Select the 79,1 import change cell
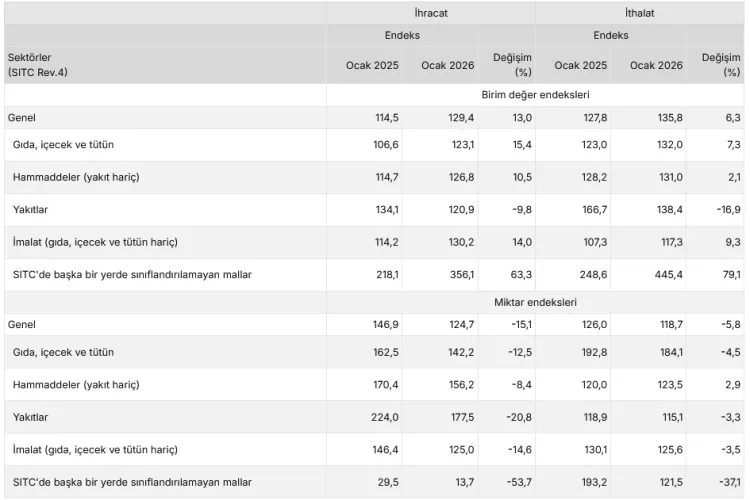This screenshot has height=500, width=750. 729,275
